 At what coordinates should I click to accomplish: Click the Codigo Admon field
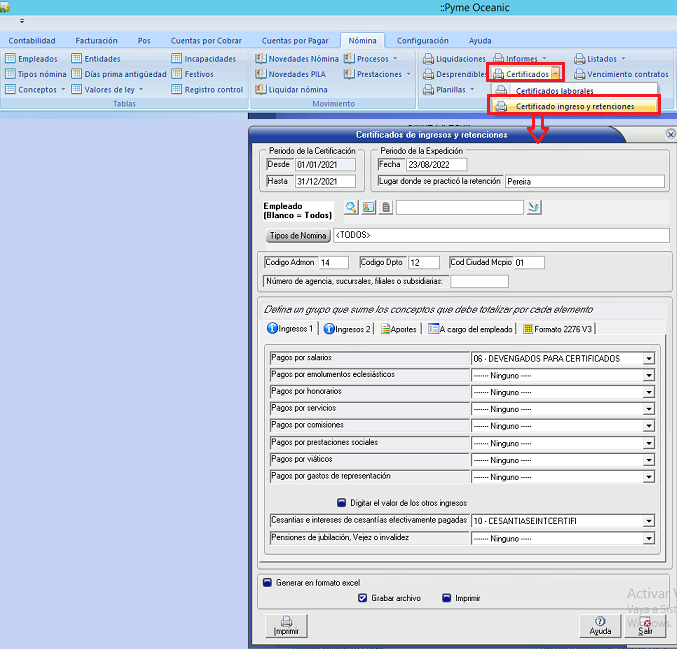333,263
